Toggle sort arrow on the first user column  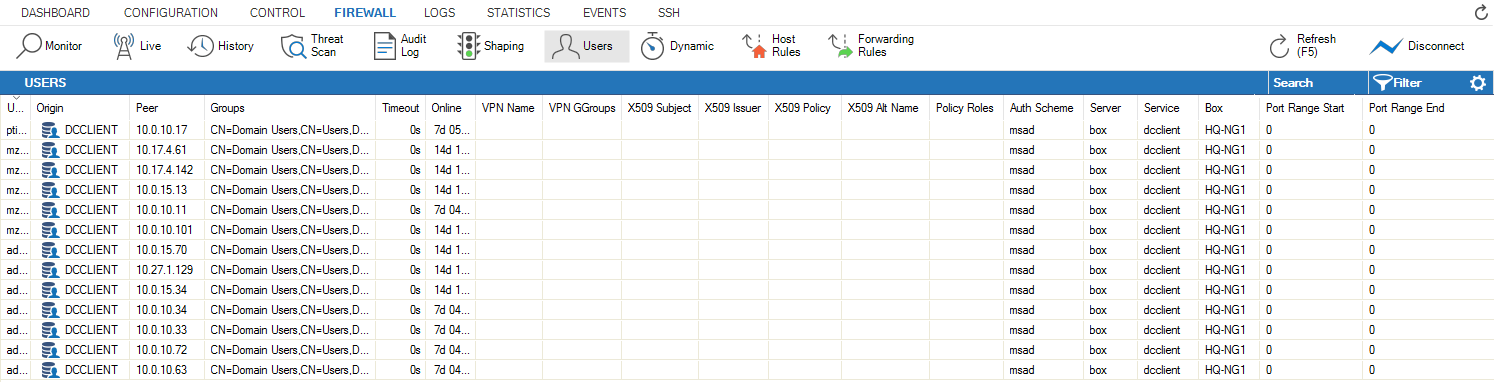coord(15,98)
